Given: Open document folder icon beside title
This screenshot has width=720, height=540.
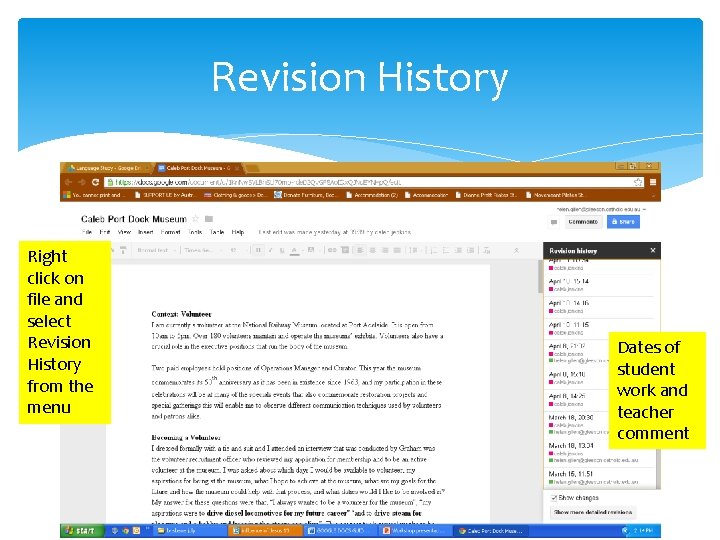Looking at the screenshot, I should 209,219.
